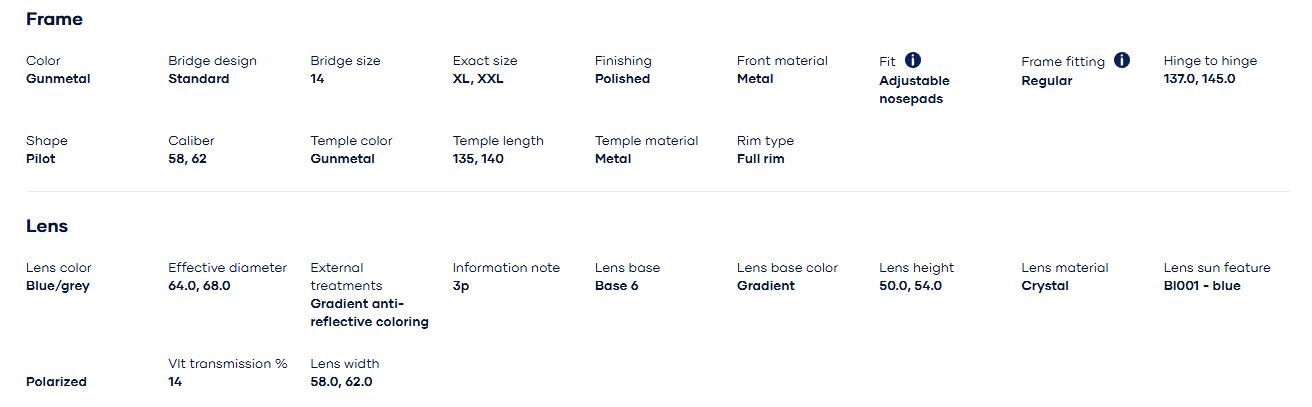Screen dimensions: 1312x407
Task: Select the Gunmetal color value under Color
Action: tap(58, 79)
